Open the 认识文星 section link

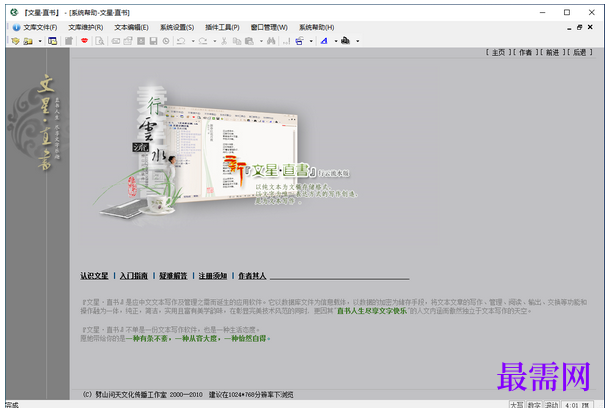pyautogui.click(x=94, y=276)
